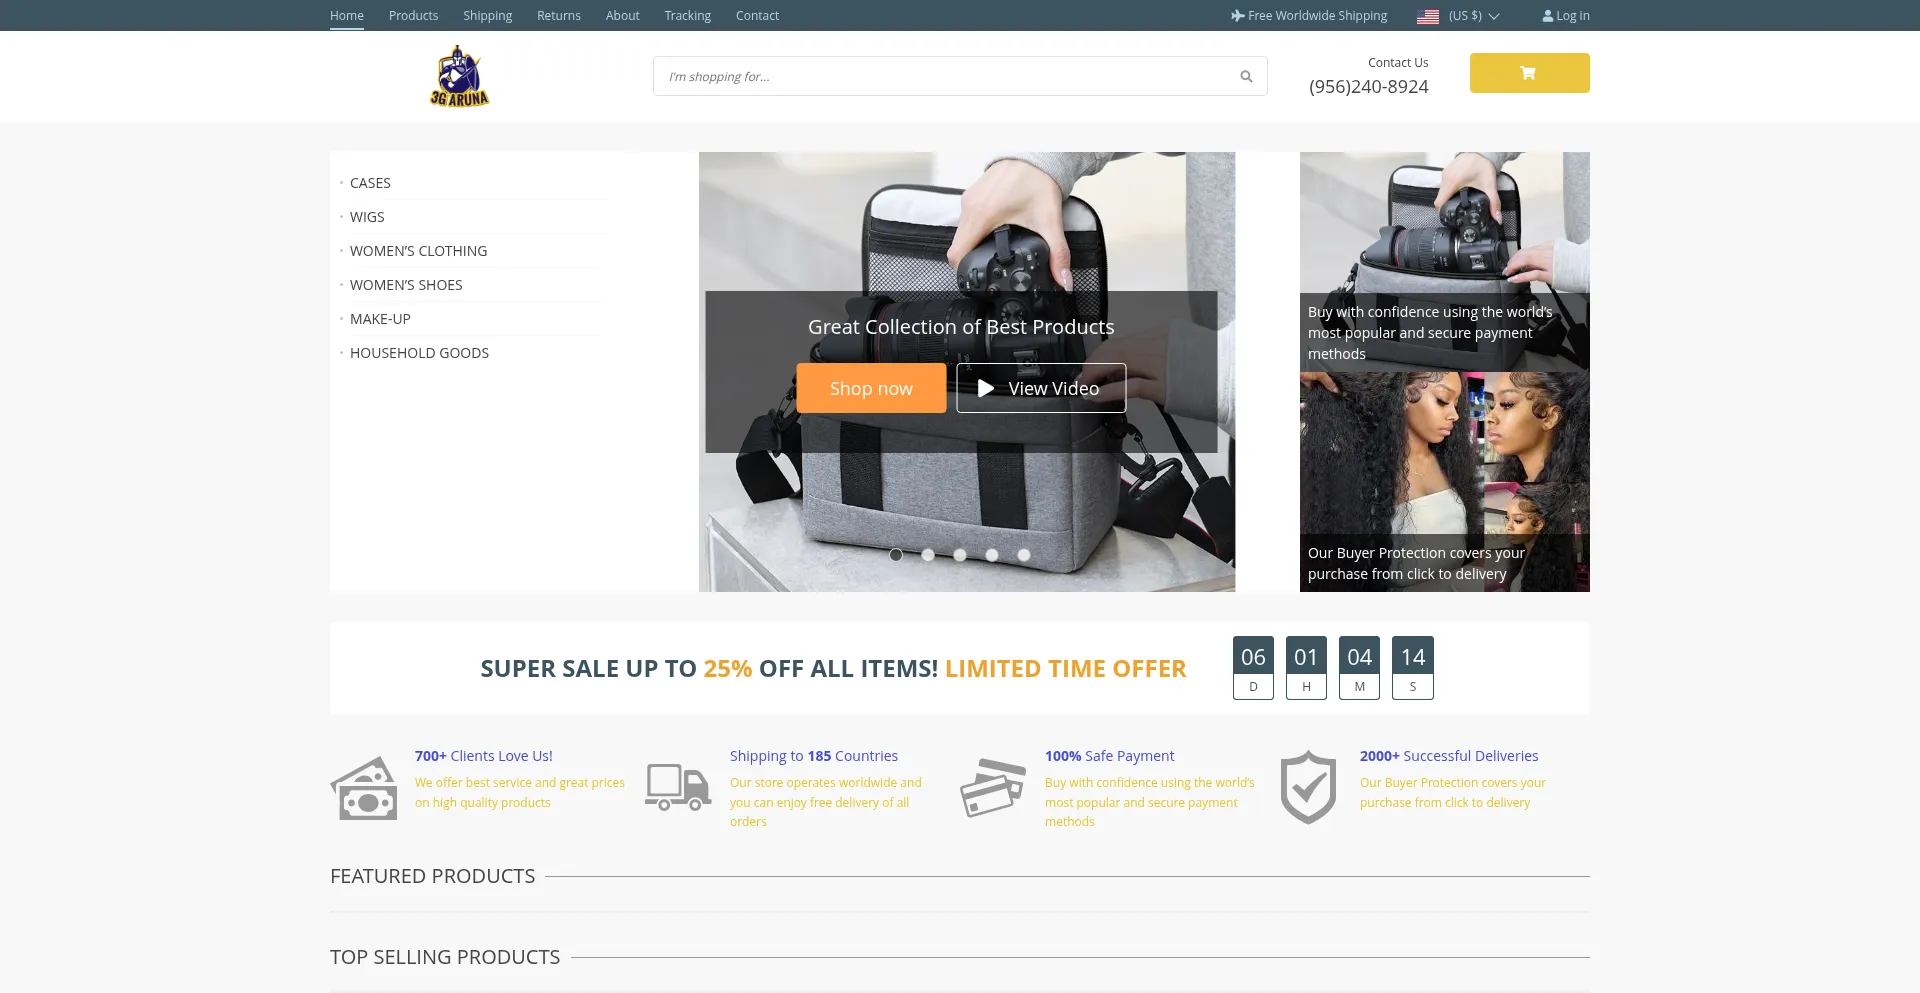Screen dimensions: 1920x993
Task: Click the credit cards safe payment icon
Action: point(993,788)
